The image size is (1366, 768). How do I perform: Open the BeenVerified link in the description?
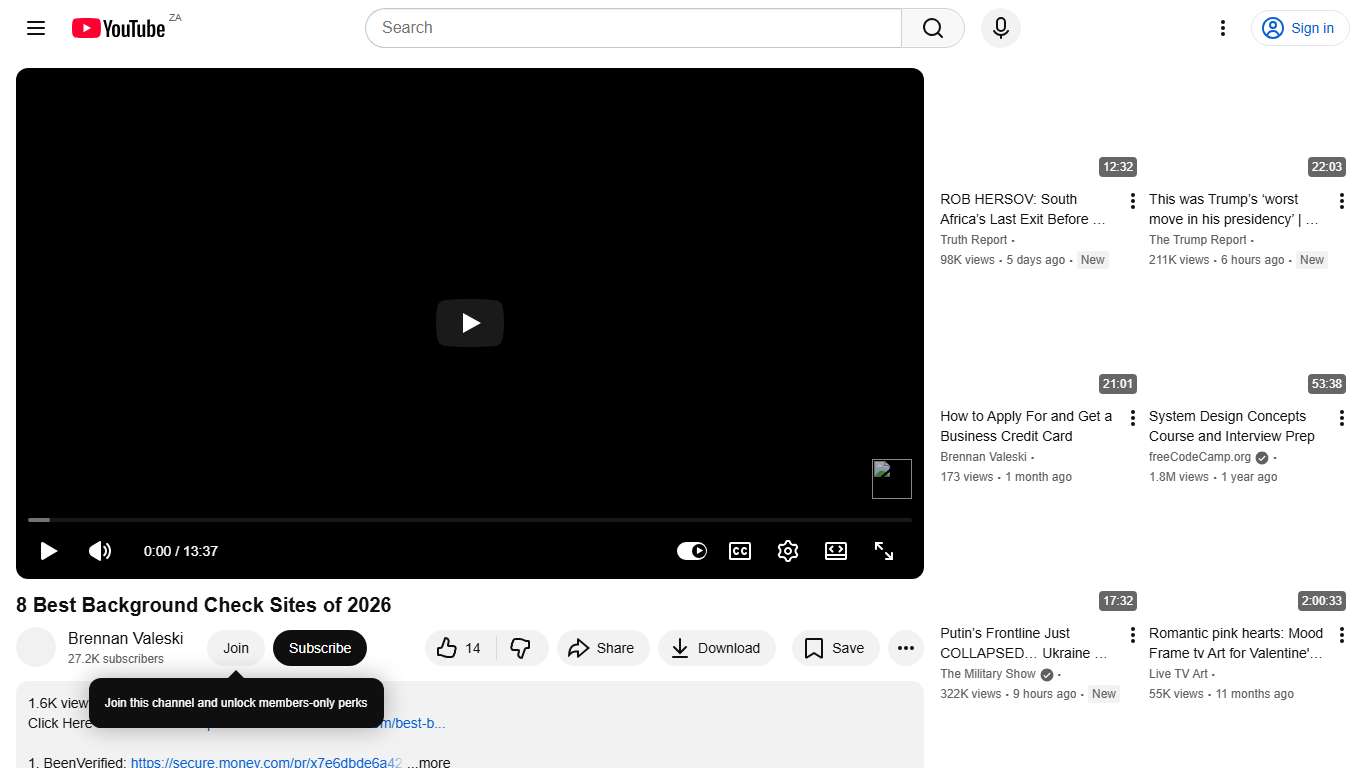pos(266,761)
